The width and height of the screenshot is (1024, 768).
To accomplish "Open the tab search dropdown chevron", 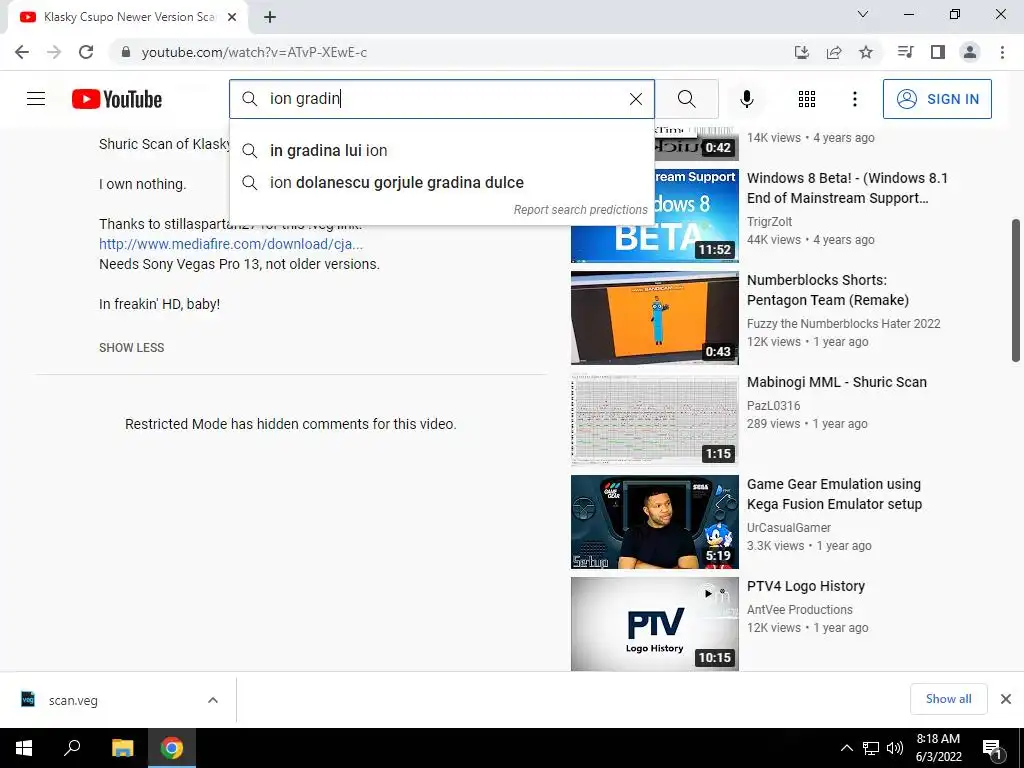I will click(863, 14).
